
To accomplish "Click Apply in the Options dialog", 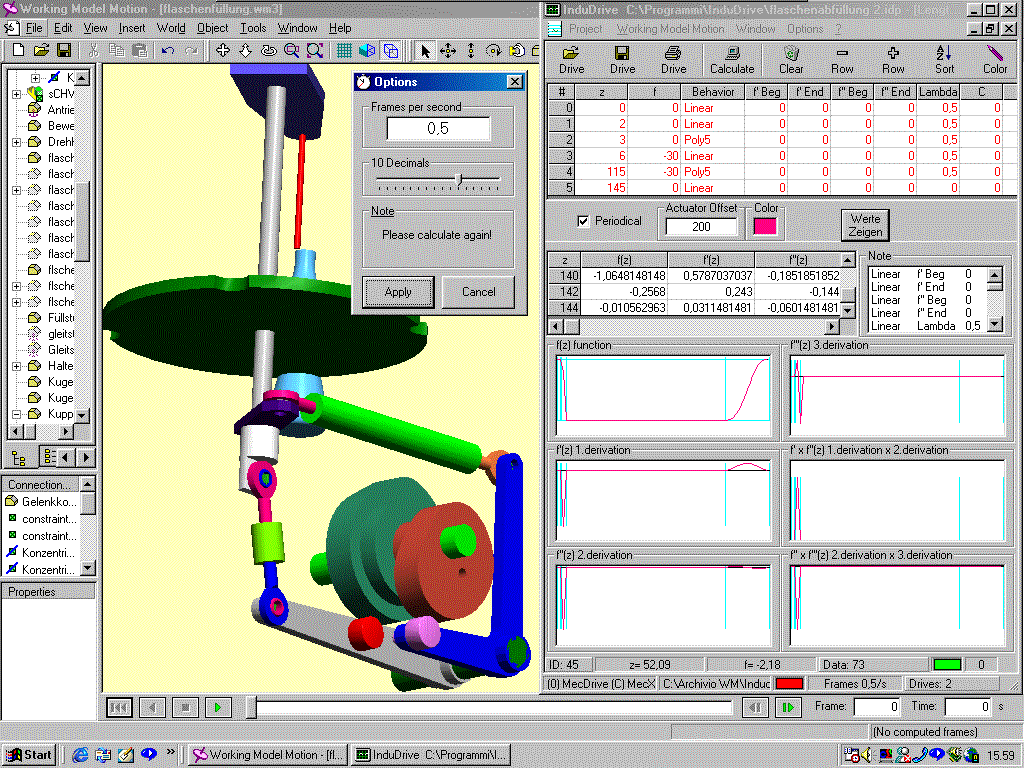I will pos(398,292).
